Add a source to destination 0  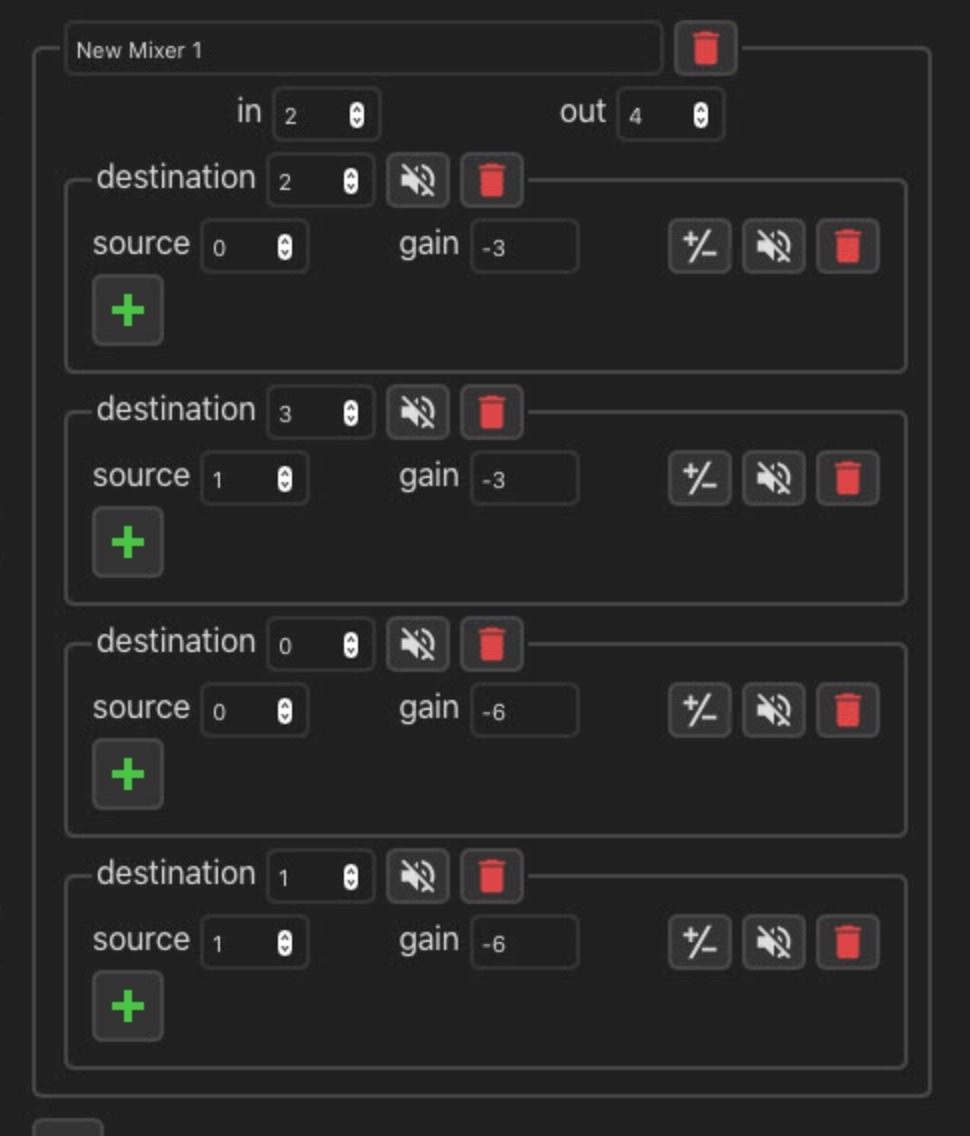127,774
